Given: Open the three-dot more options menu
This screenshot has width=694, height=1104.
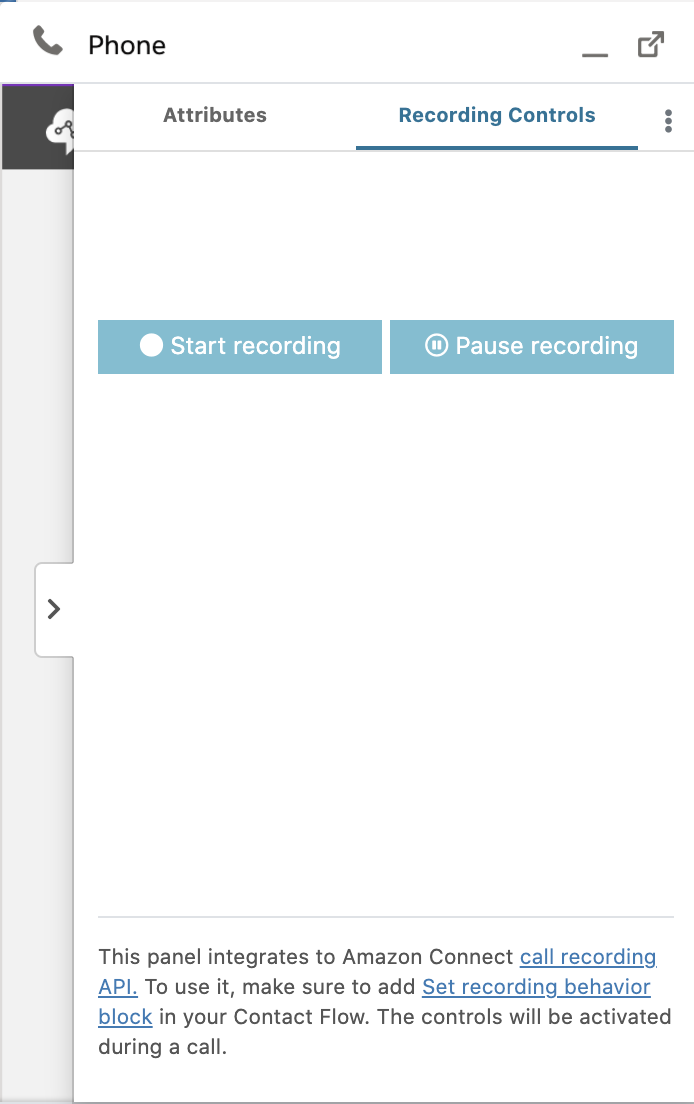Looking at the screenshot, I should click(668, 121).
